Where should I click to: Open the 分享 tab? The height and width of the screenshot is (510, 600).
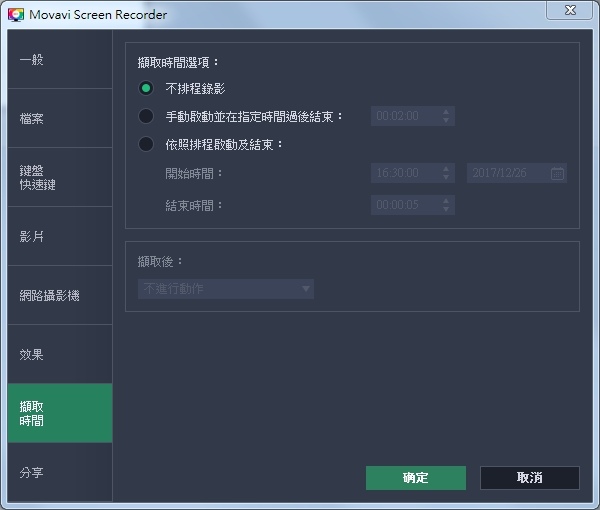pyautogui.click(x=60, y=472)
